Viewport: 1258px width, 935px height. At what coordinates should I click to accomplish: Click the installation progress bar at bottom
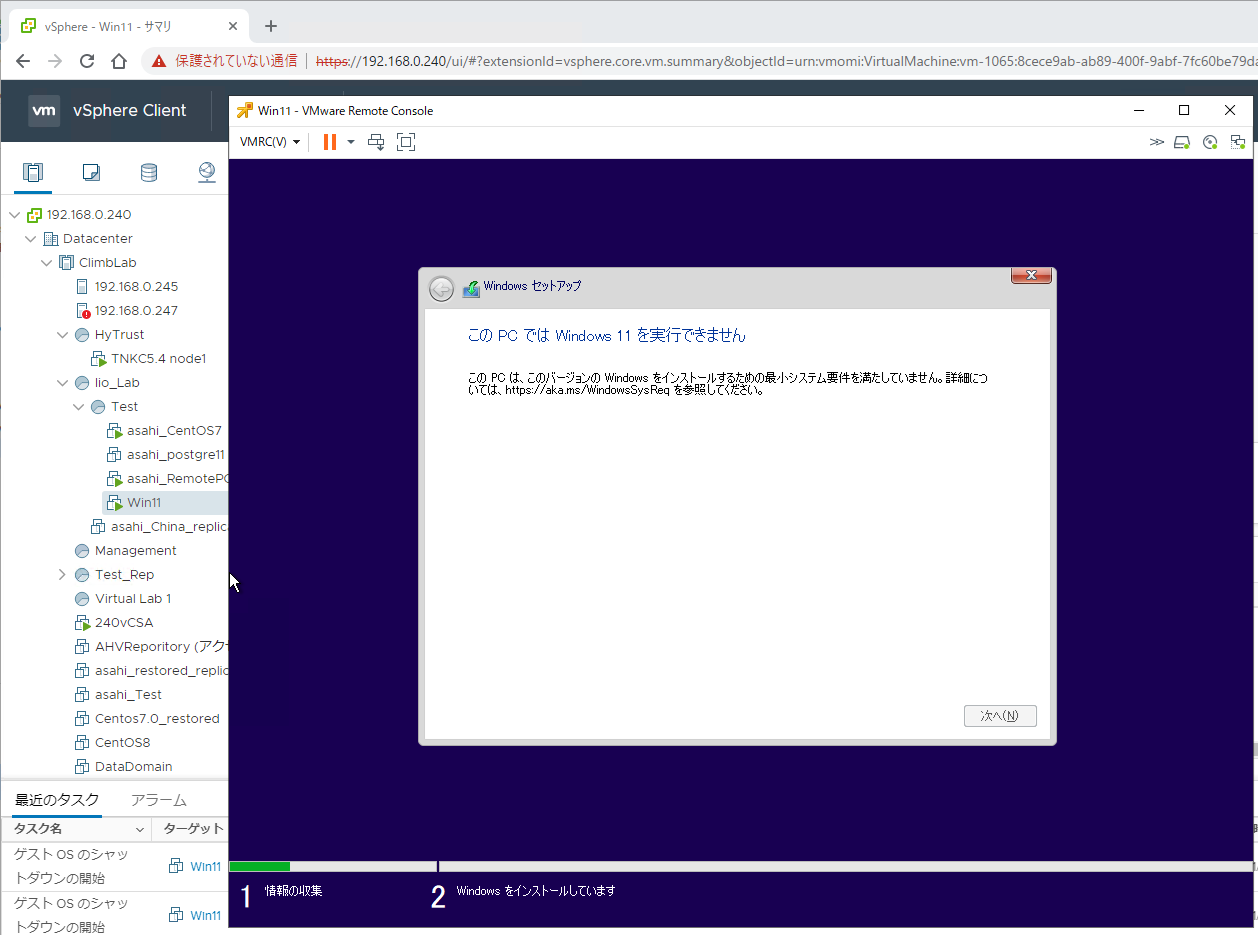740,866
